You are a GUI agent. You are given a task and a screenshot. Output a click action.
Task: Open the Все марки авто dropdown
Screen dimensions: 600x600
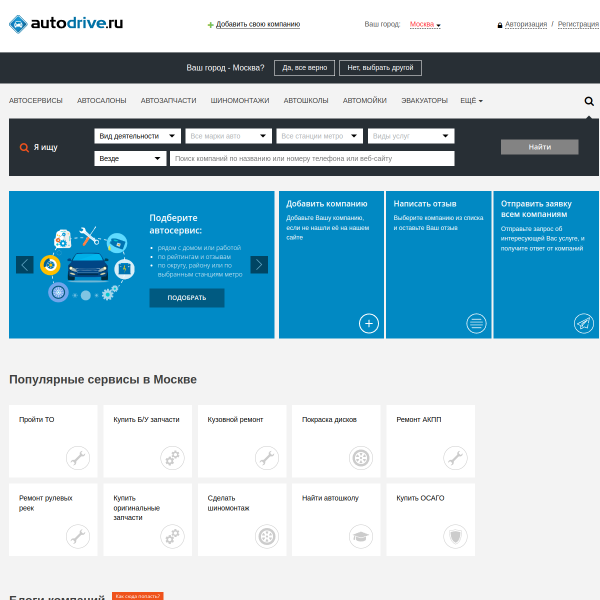click(x=228, y=136)
